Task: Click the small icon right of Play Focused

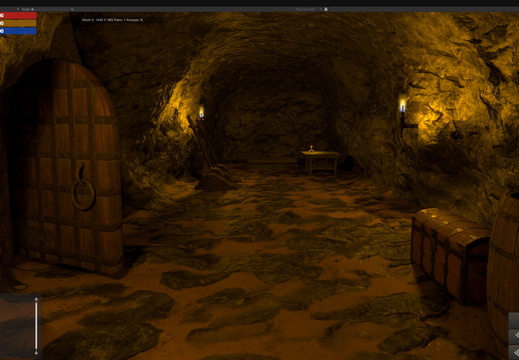Action: (326, 9)
